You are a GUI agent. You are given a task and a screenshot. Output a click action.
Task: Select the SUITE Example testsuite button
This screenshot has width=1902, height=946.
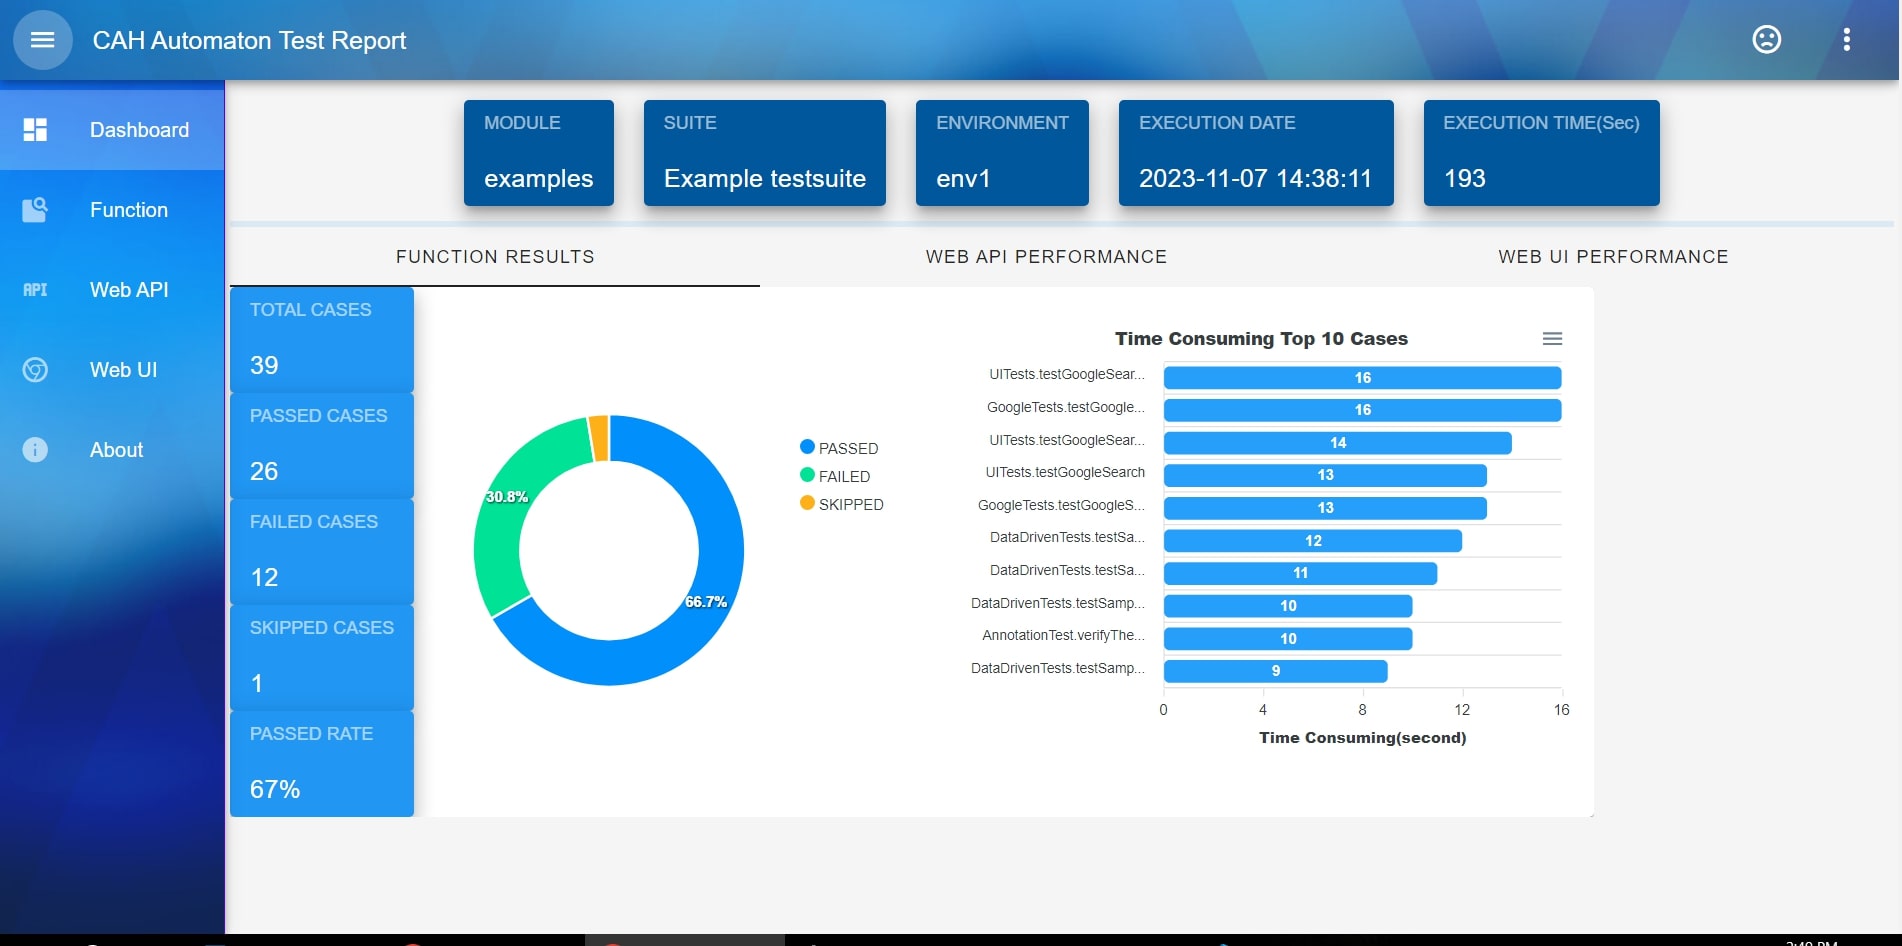click(764, 152)
